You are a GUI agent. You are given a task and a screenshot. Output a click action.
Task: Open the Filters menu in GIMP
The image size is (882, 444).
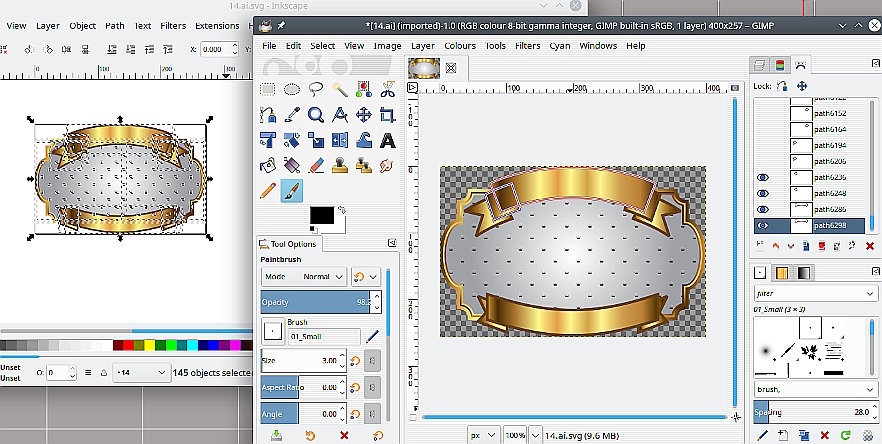pyautogui.click(x=527, y=46)
